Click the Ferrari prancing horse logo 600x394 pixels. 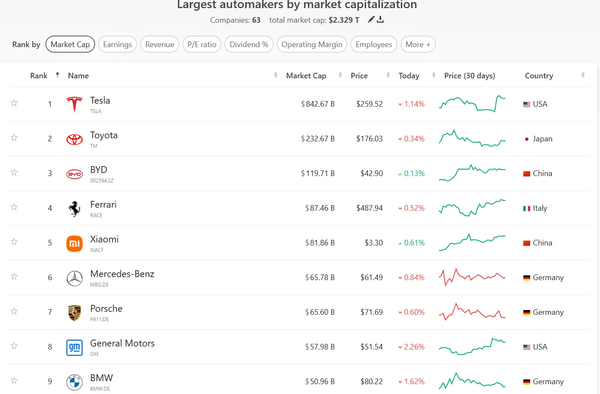(x=74, y=208)
